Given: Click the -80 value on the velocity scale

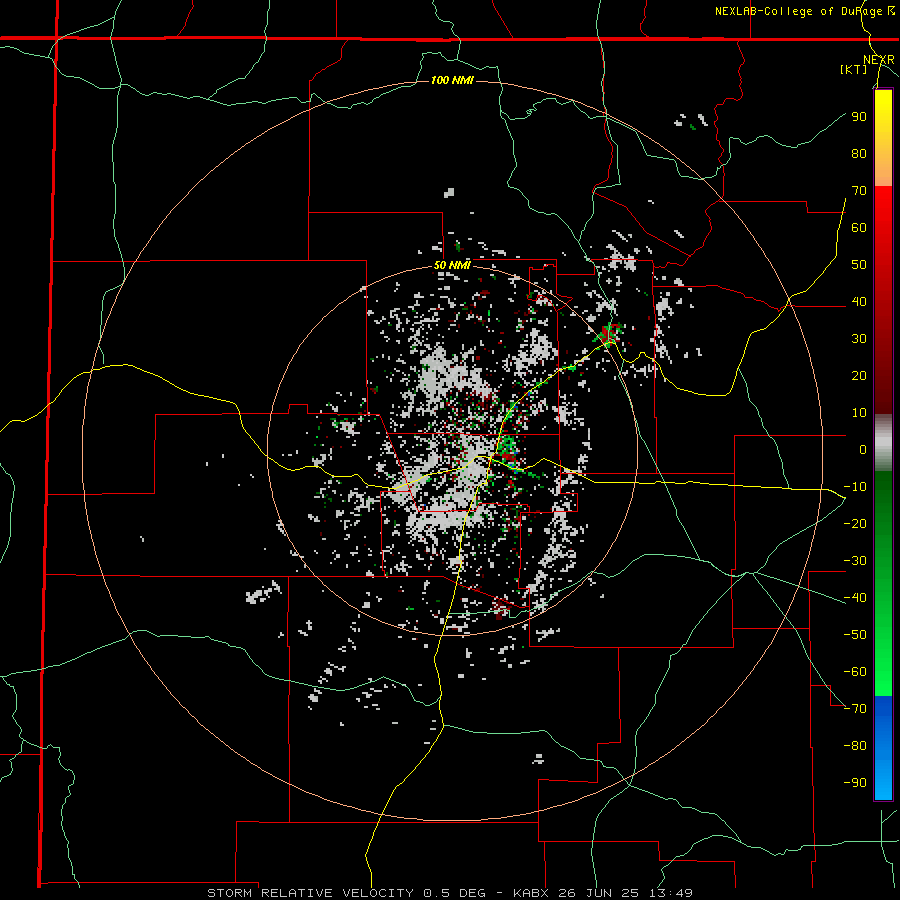Looking at the screenshot, I should click(x=855, y=746).
